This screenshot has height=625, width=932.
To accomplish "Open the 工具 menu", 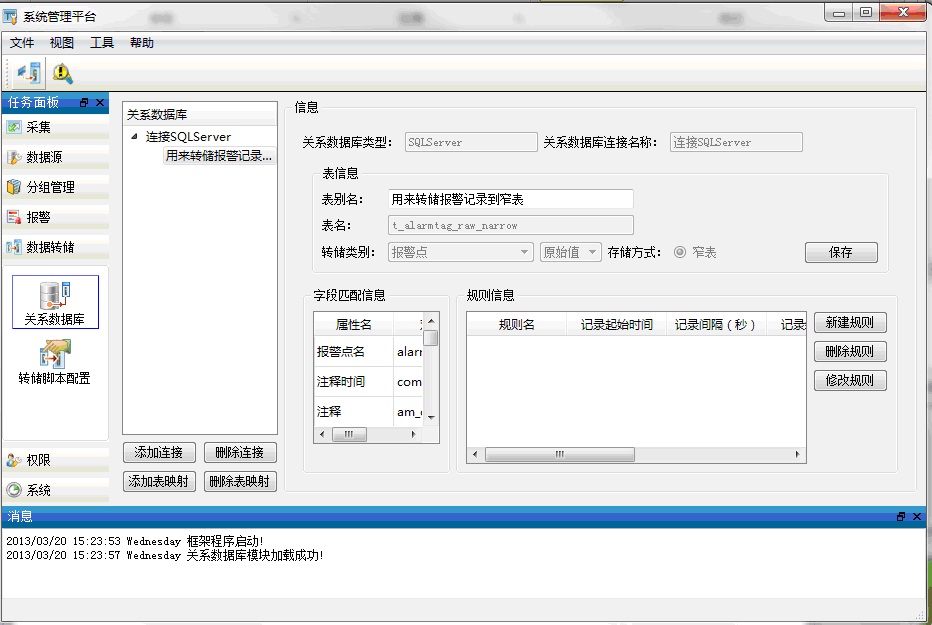I will tap(102, 43).
